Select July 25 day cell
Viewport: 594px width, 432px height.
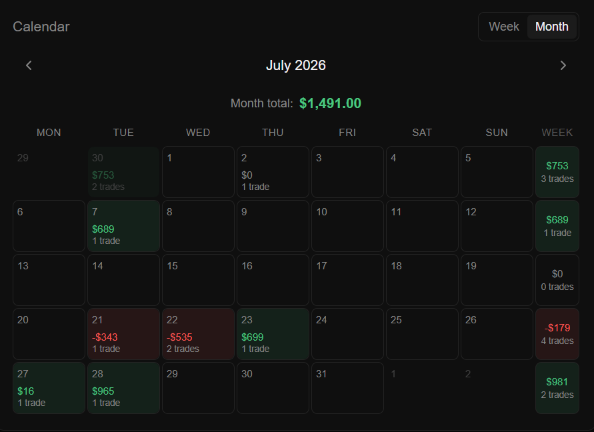422,334
